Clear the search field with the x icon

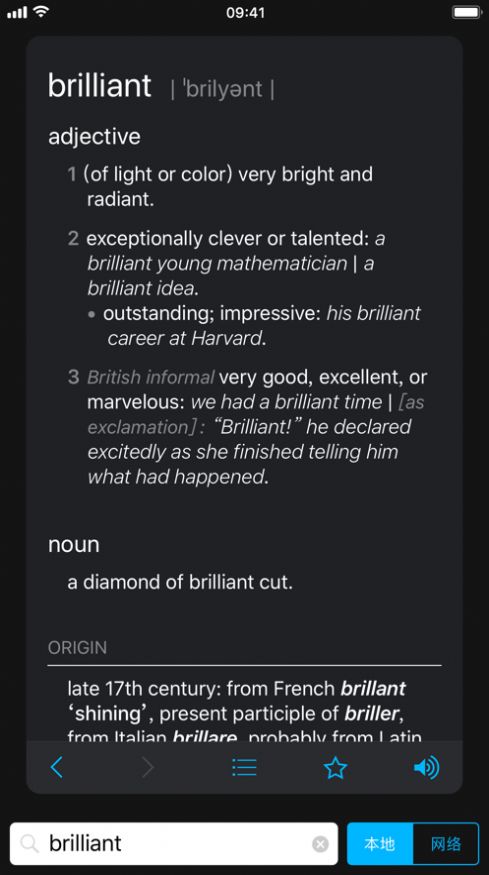point(320,844)
